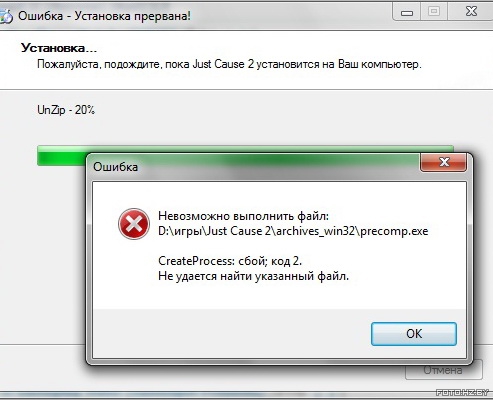
Task: Click the installer icon in the title bar
Action: pos(5,16)
